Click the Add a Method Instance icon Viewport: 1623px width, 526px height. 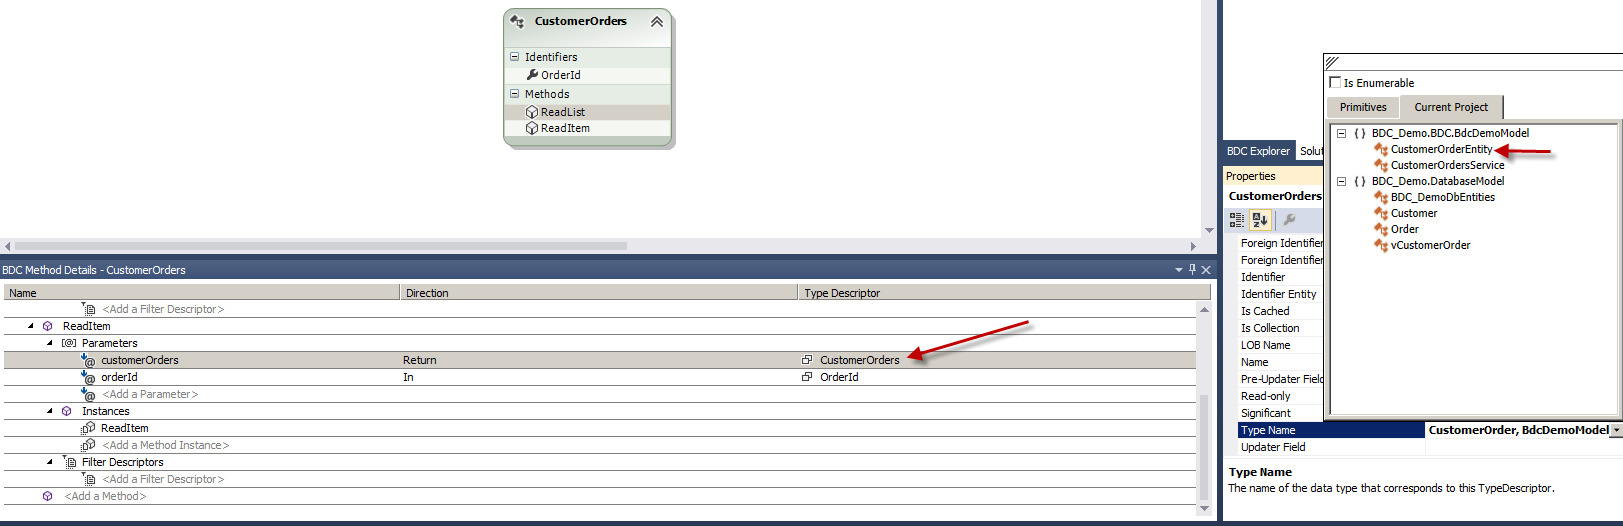tap(88, 445)
